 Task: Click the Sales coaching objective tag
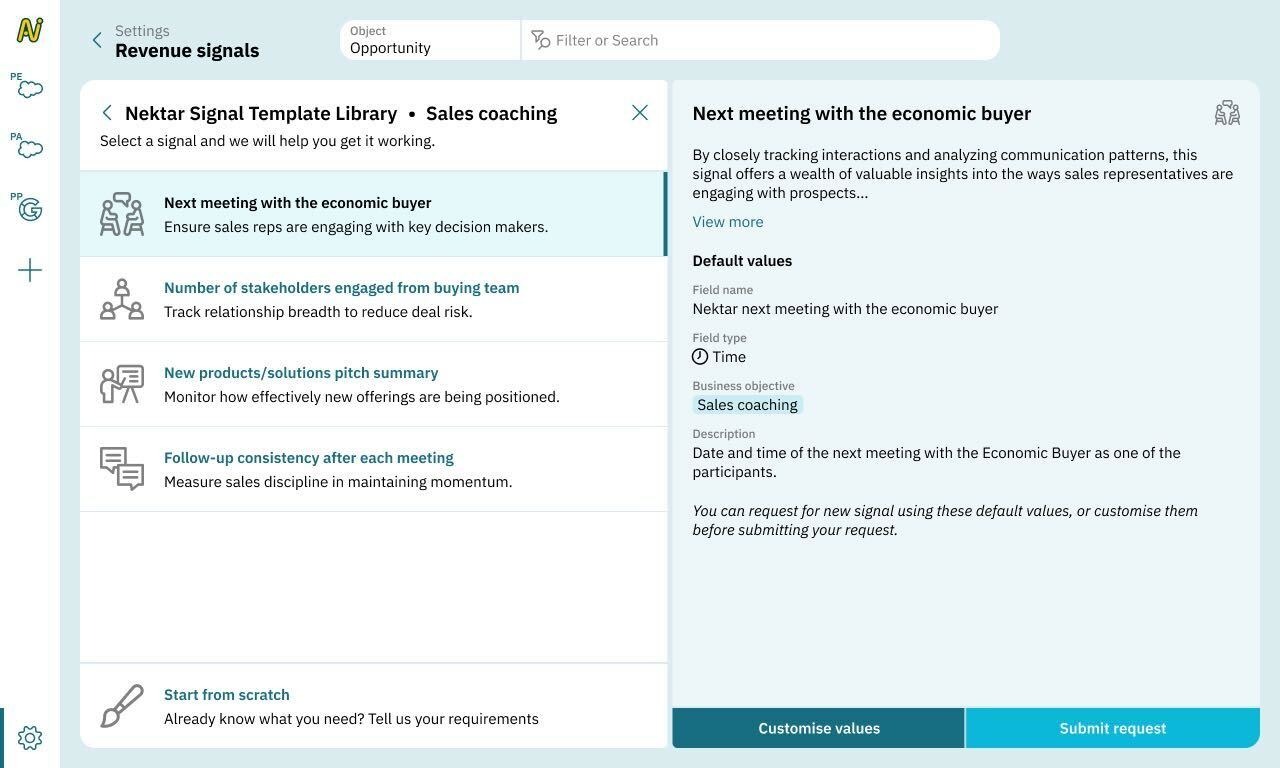(747, 405)
